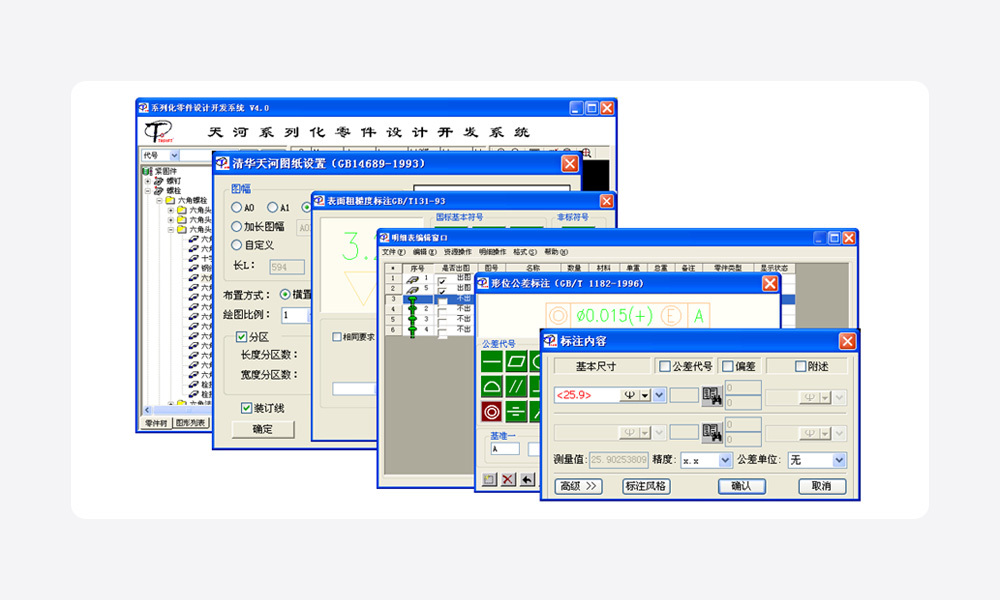
Task: Click the part icon in BOM row 1
Action: pyautogui.click(x=413, y=279)
